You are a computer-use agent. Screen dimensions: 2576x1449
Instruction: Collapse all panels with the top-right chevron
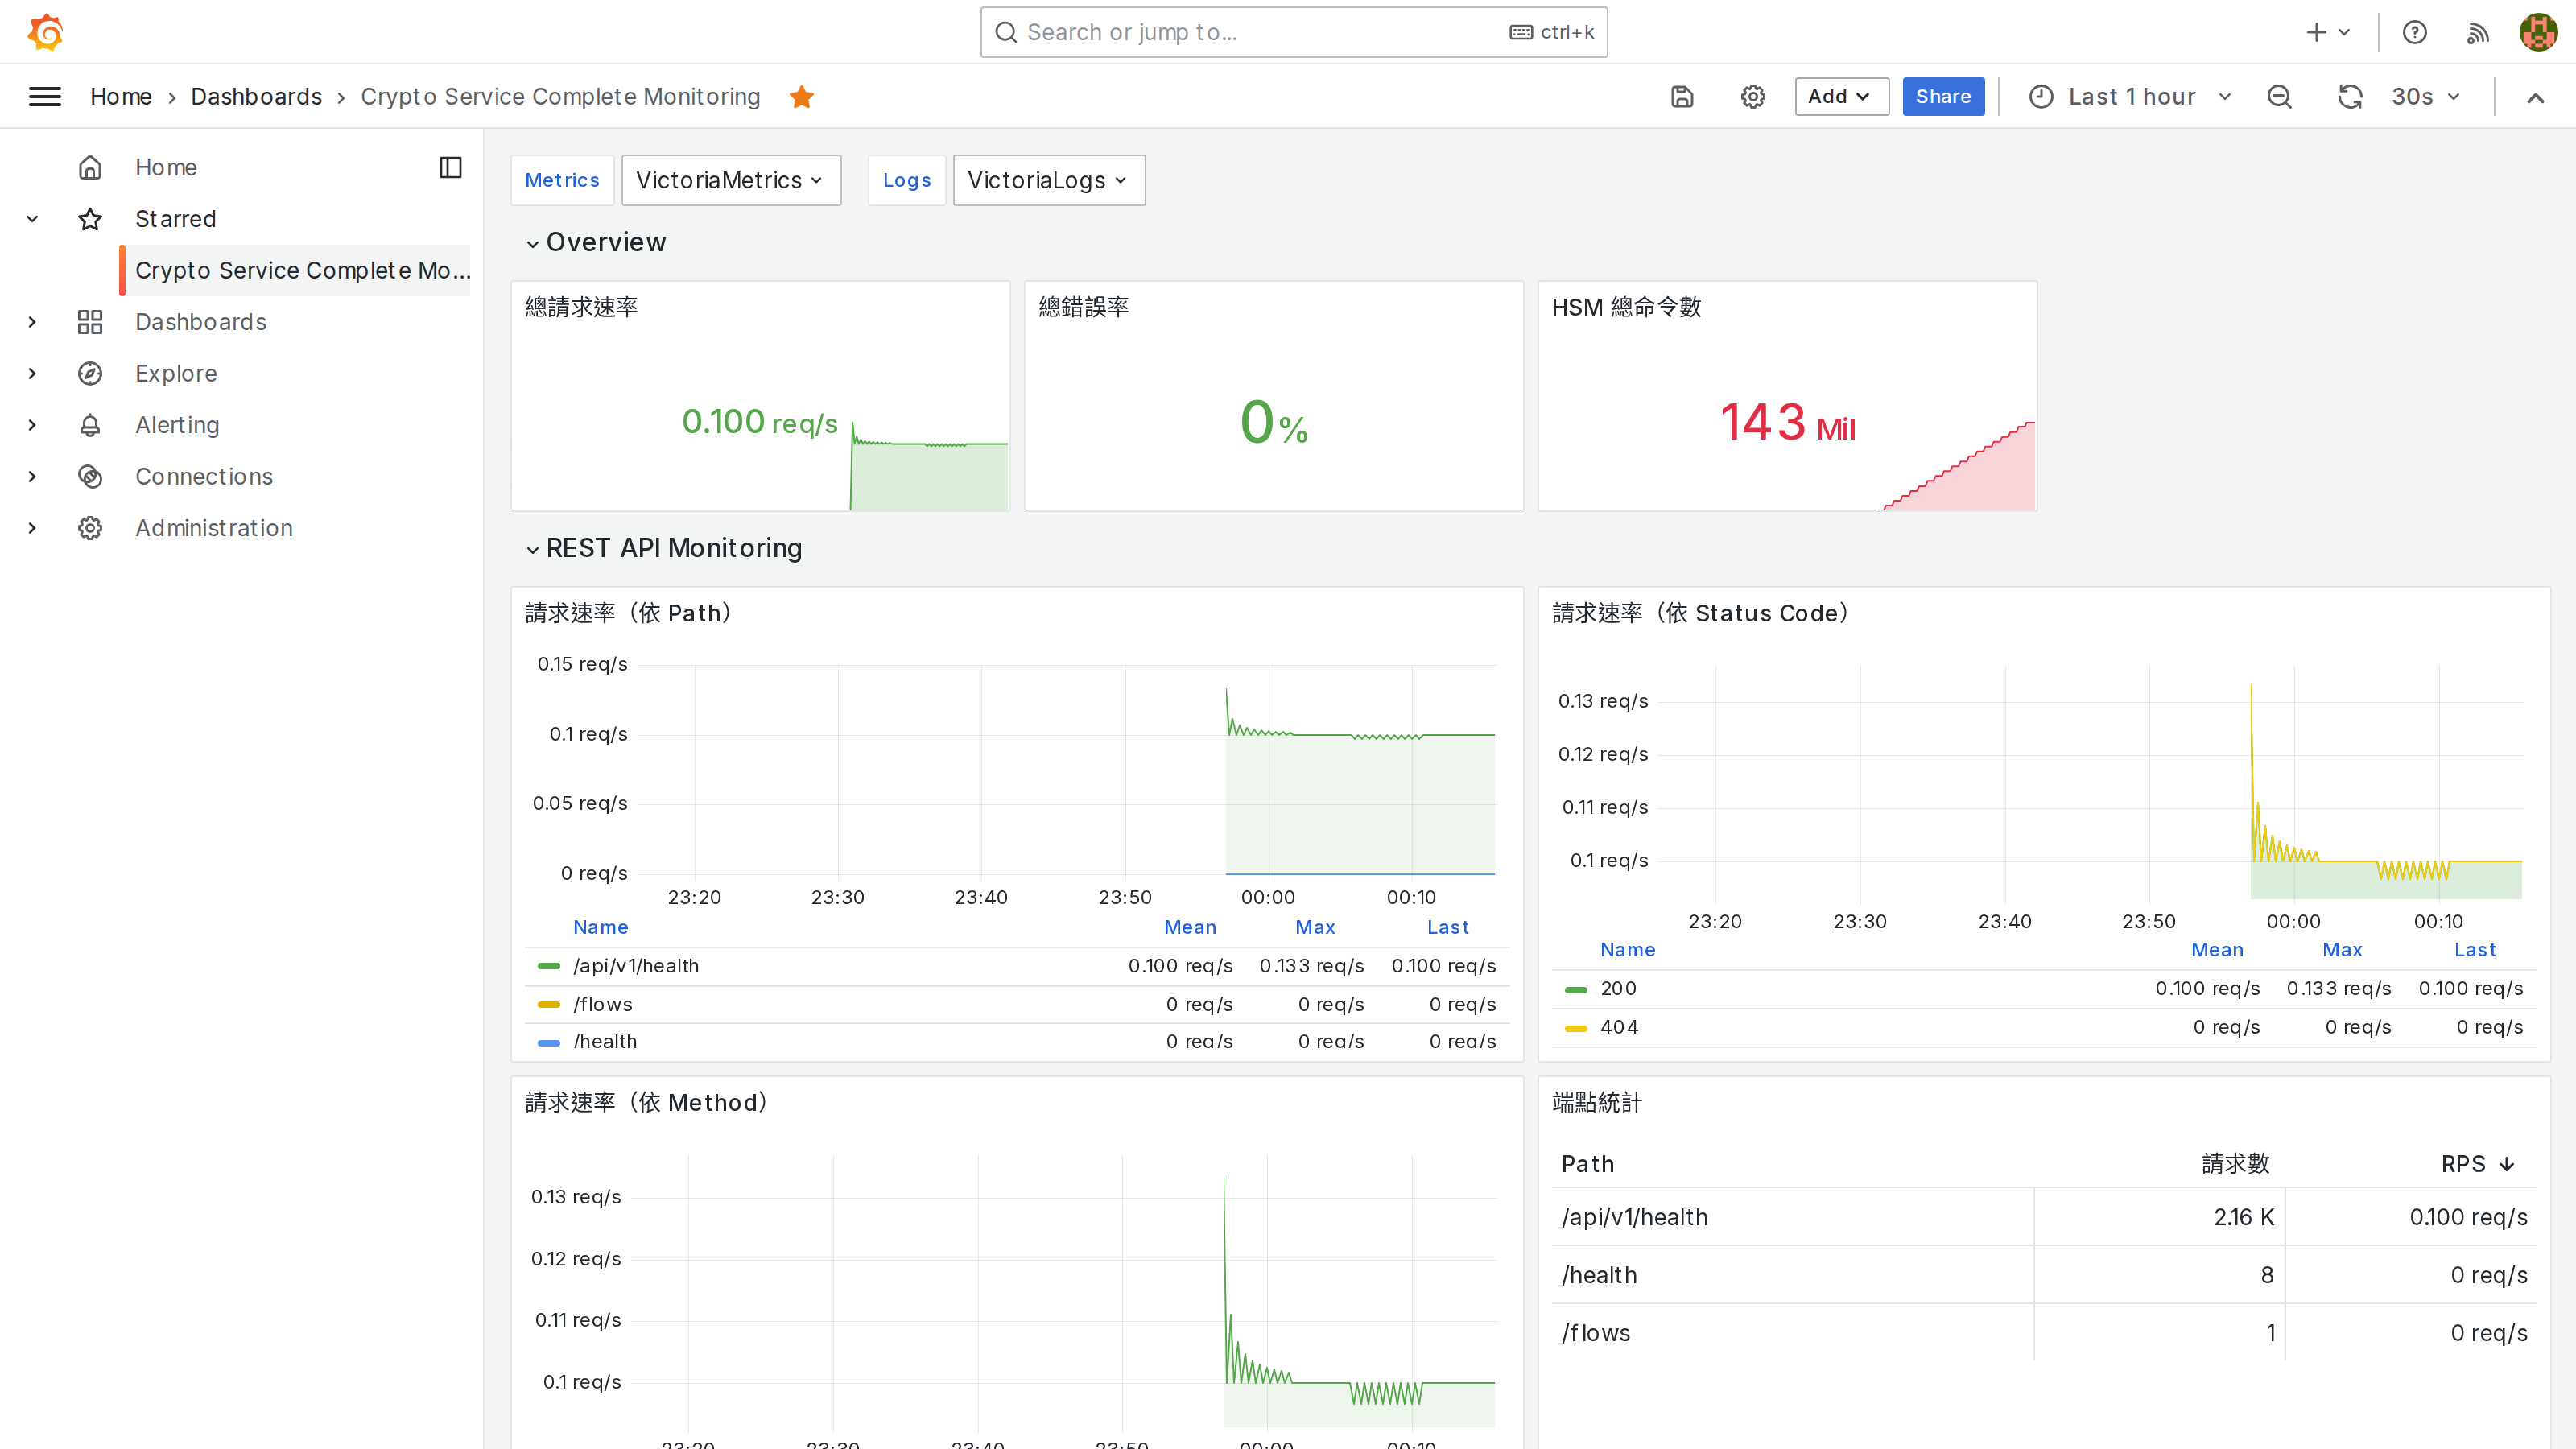coord(2537,96)
